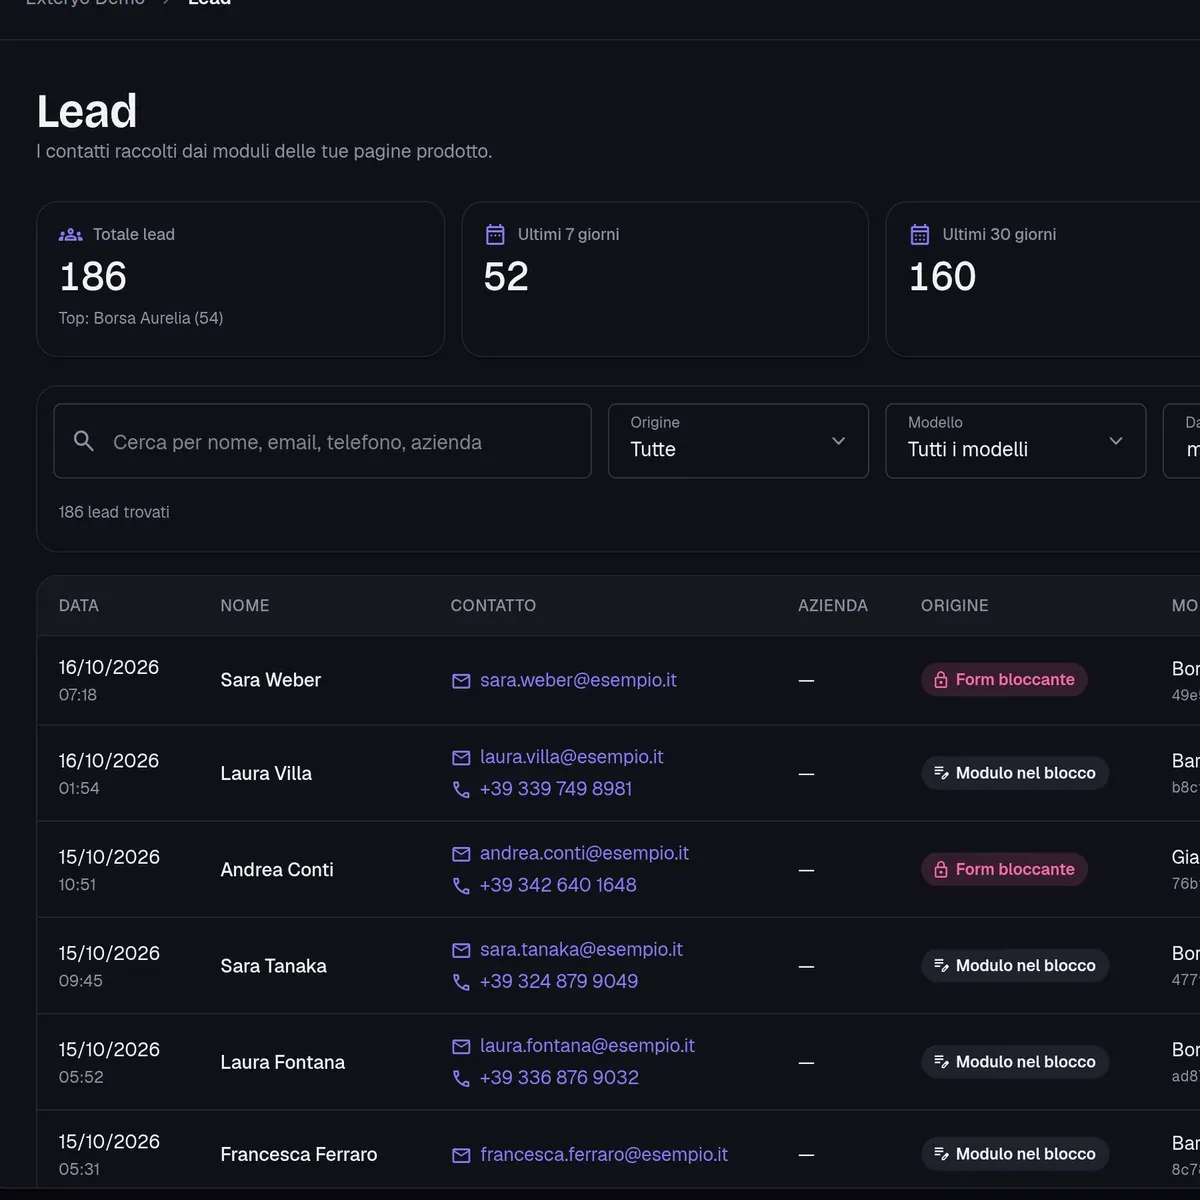Click Top: Borsa Aurelia (54) text
Screen dimensions: 1200x1200
point(141,318)
